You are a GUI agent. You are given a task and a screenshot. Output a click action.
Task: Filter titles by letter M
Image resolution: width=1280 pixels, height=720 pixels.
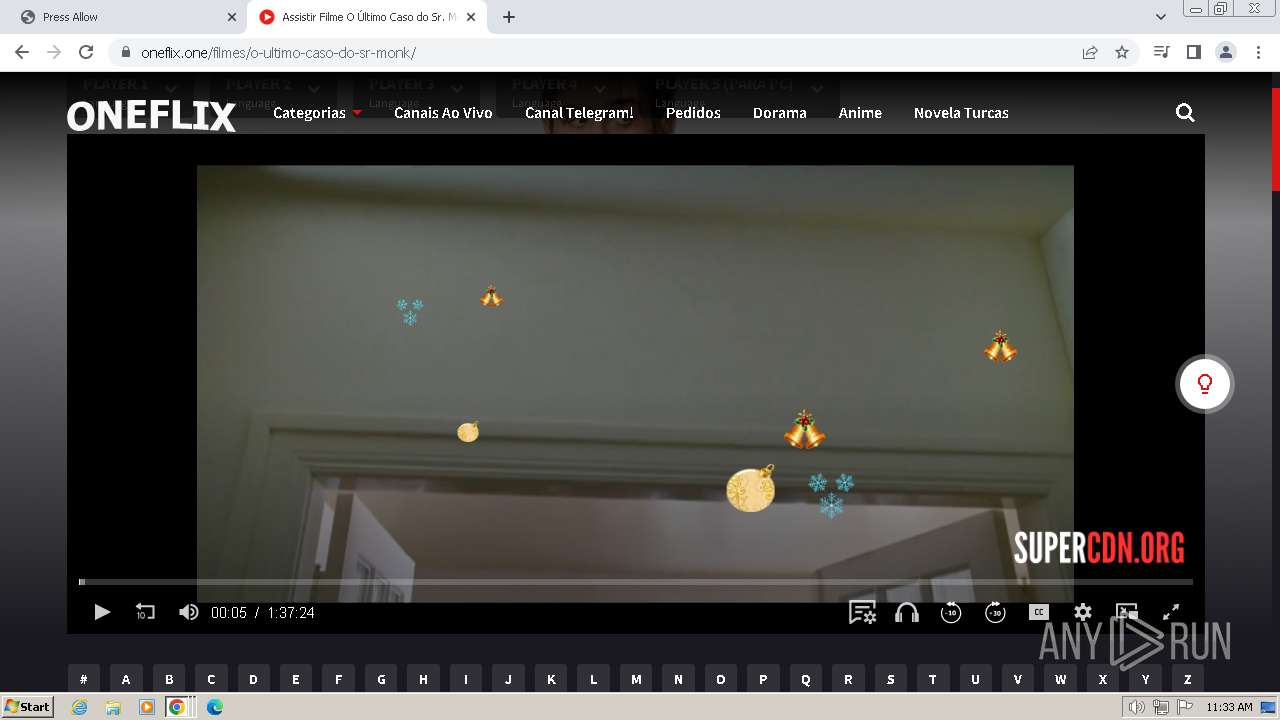(x=636, y=679)
